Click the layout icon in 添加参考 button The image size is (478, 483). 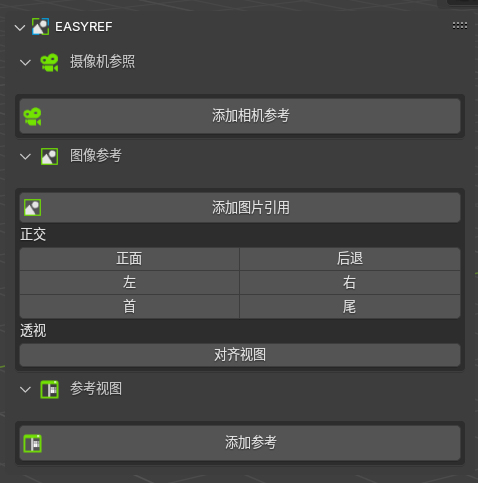pyautogui.click(x=32, y=444)
